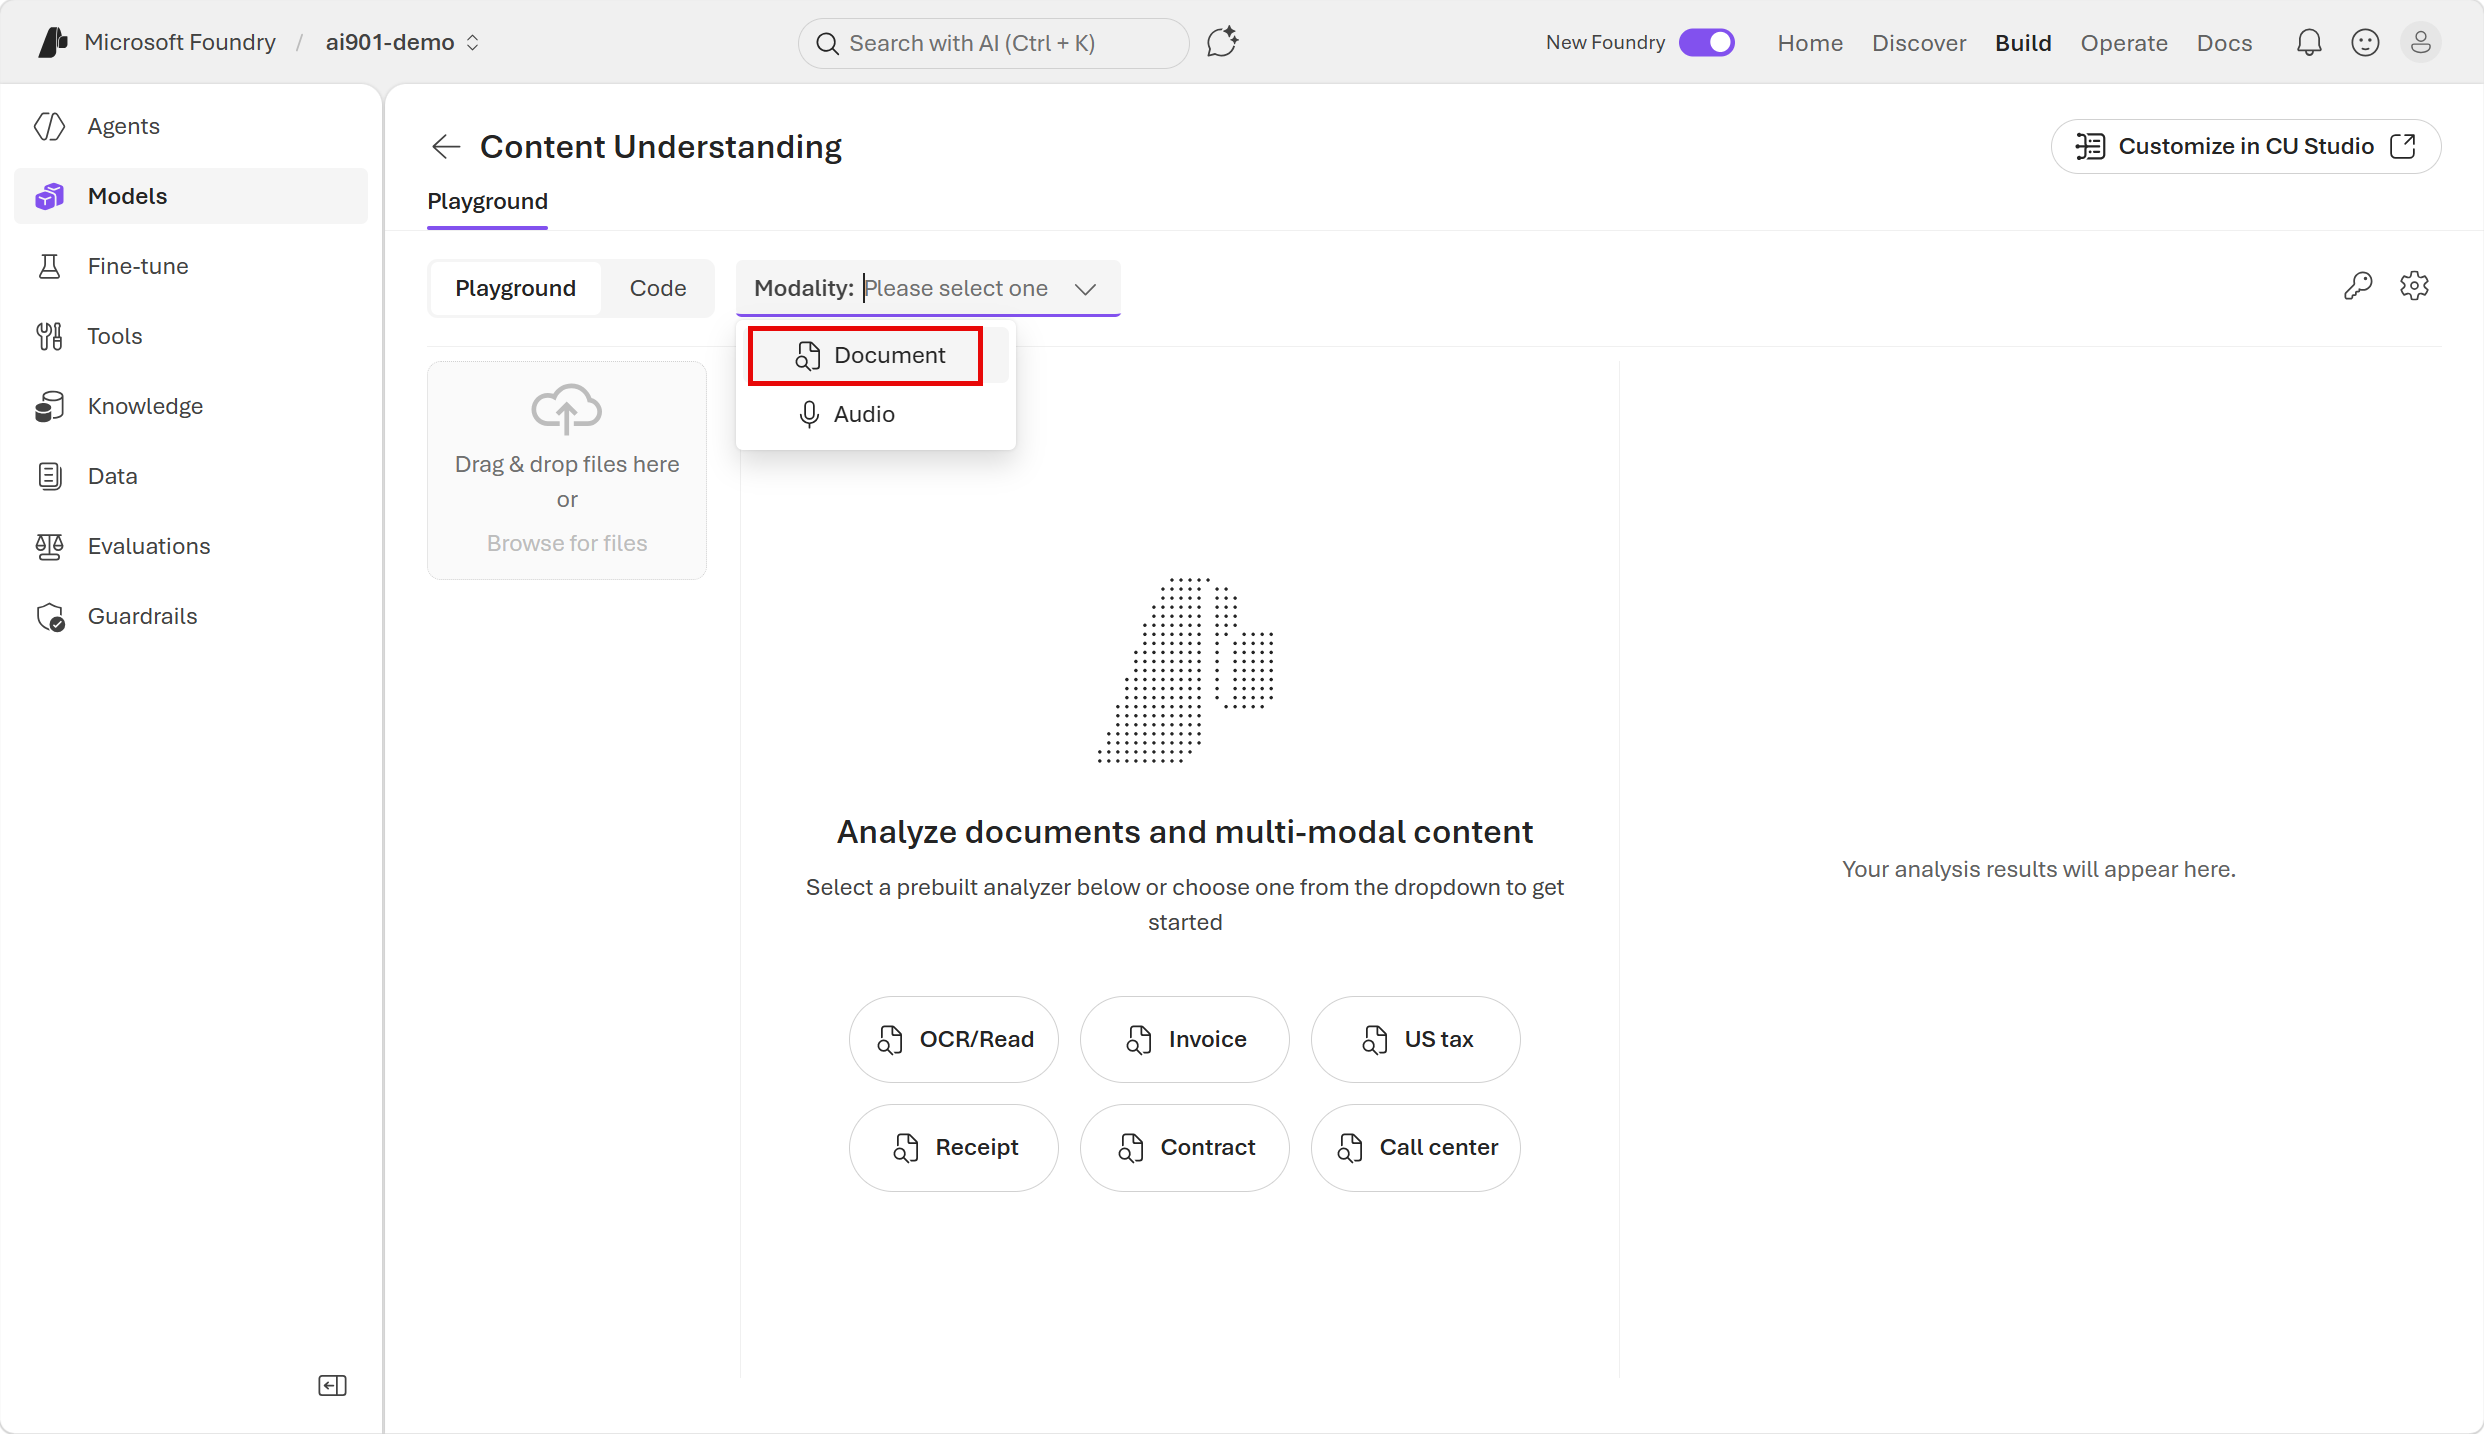
Task: Click the Microsoft Foundry breadcrumb text
Action: 180,42
